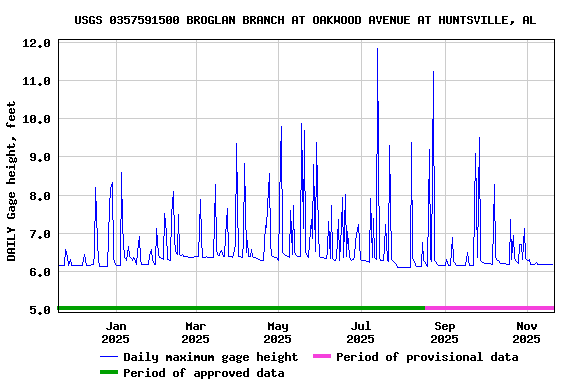
Task: Click the 6.0 y-axis tick label
Action: [x=40, y=272]
